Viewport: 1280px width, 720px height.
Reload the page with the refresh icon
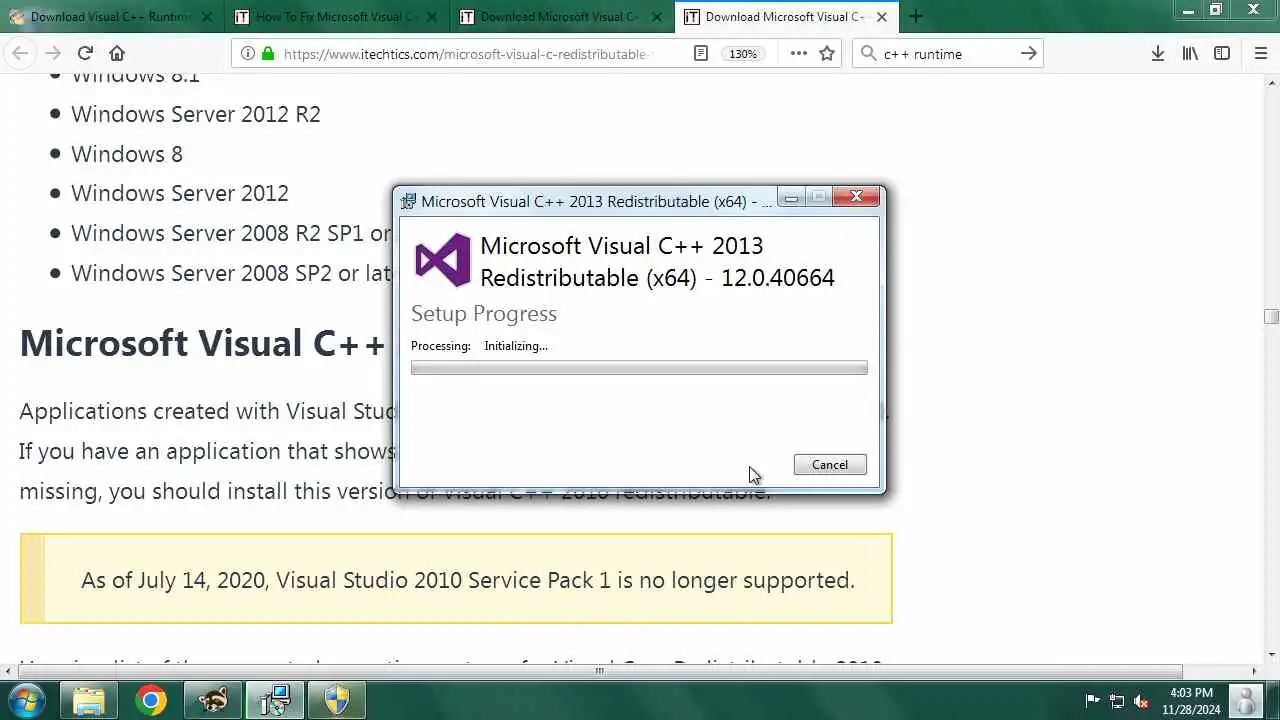(x=85, y=54)
